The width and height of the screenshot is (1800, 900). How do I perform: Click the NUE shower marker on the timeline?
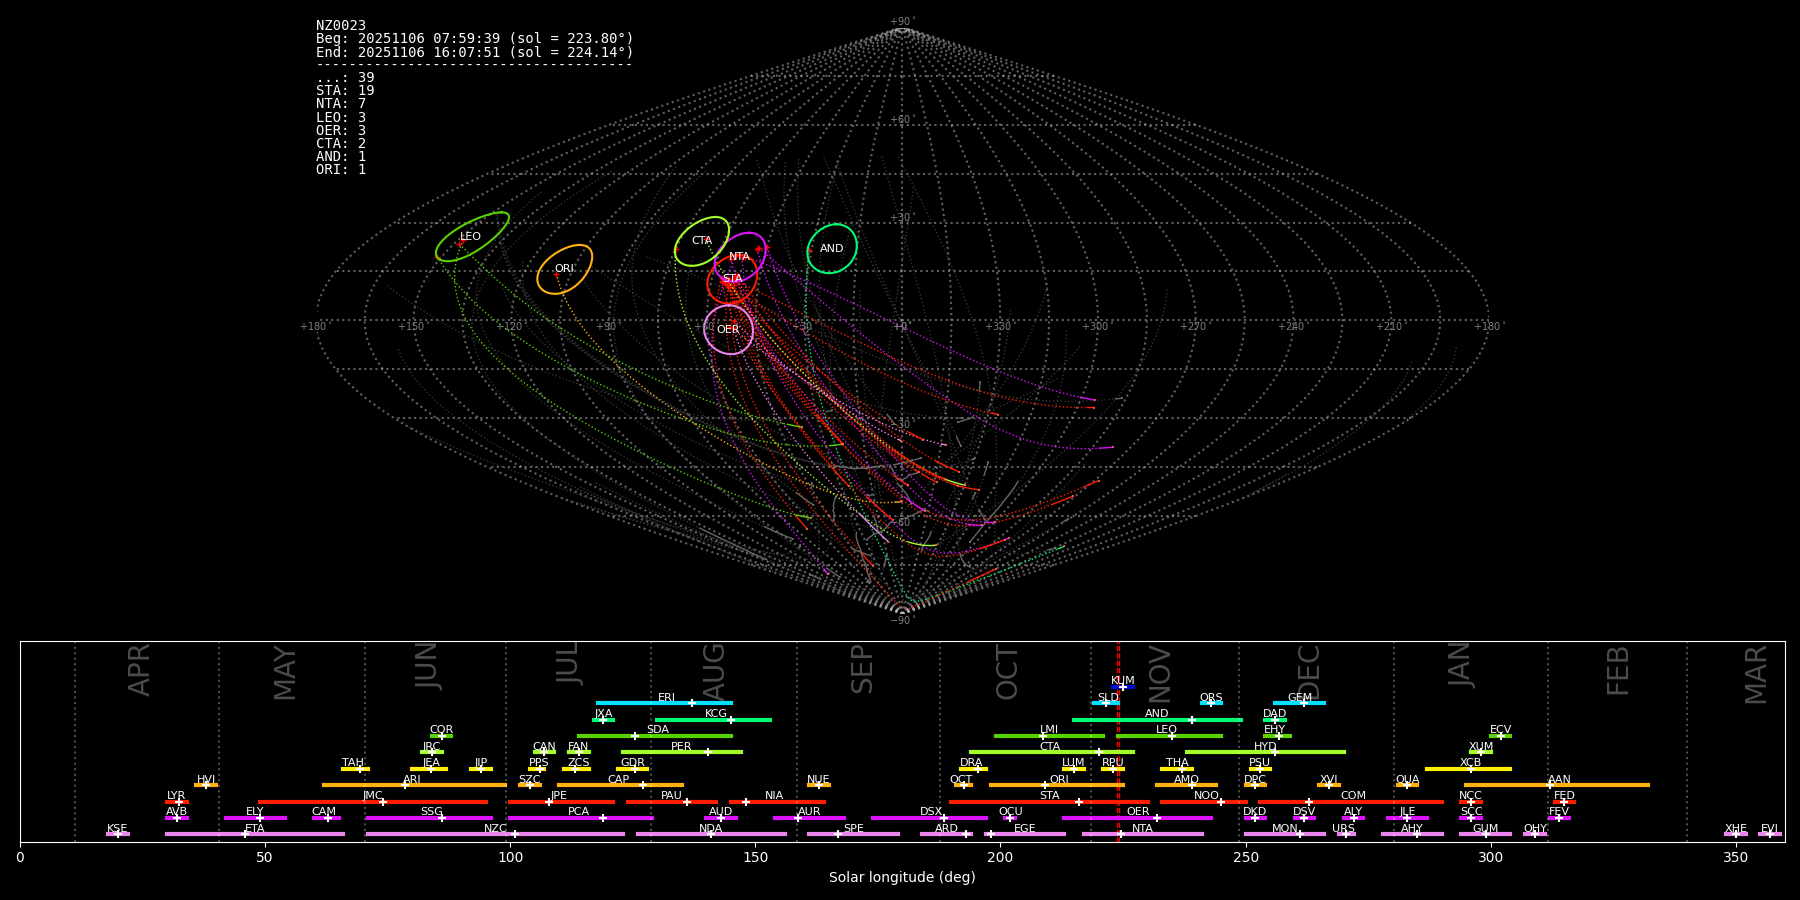tap(818, 784)
